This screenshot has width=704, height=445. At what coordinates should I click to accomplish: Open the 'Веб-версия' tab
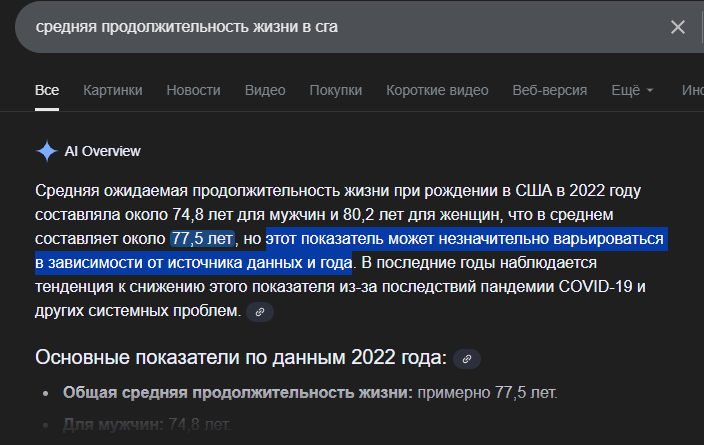(550, 90)
